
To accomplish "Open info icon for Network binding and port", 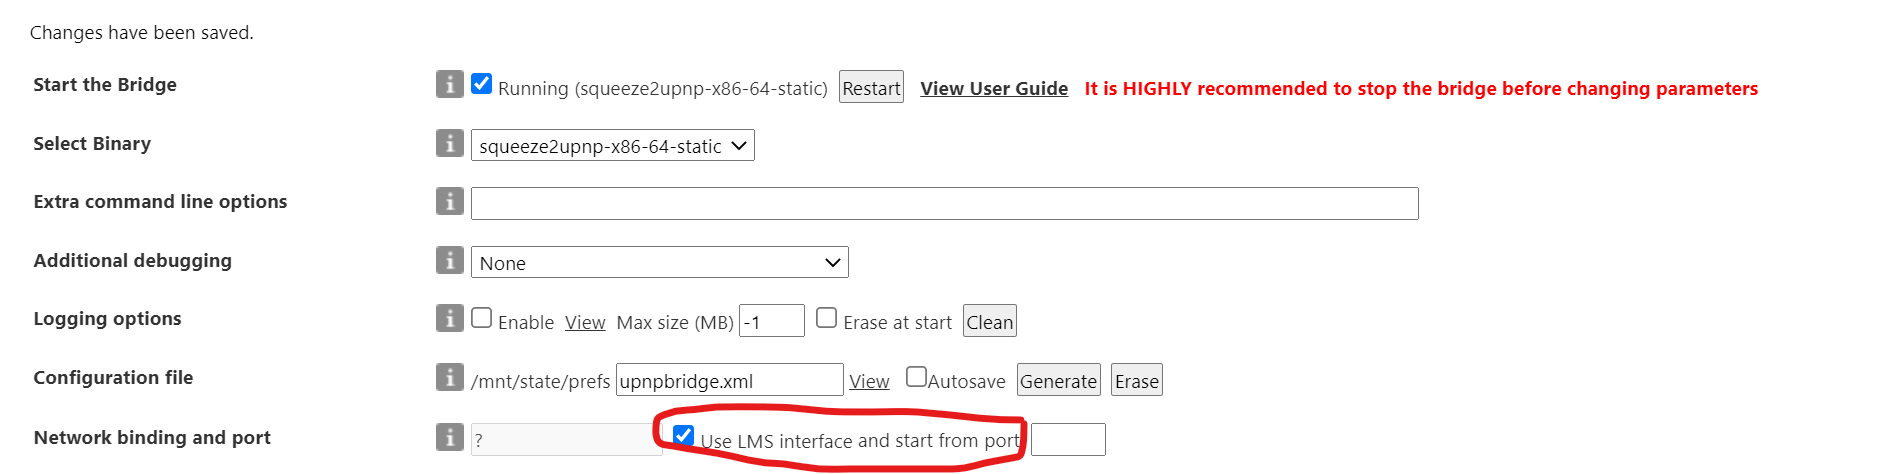I will coord(449,438).
